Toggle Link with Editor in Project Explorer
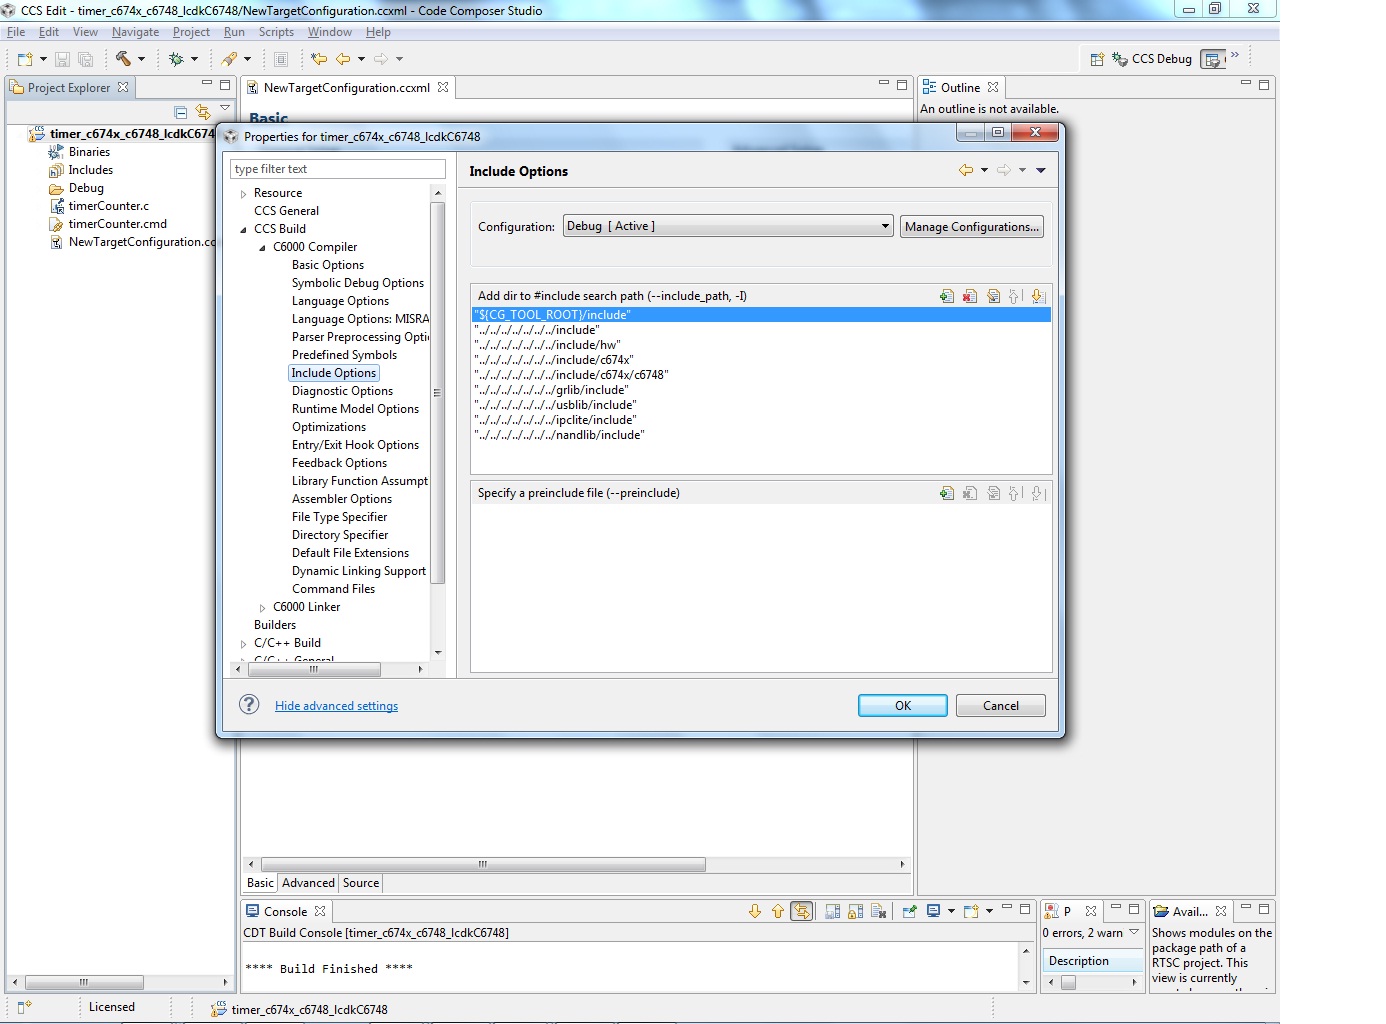The height and width of the screenshot is (1024, 1386). pos(203,112)
